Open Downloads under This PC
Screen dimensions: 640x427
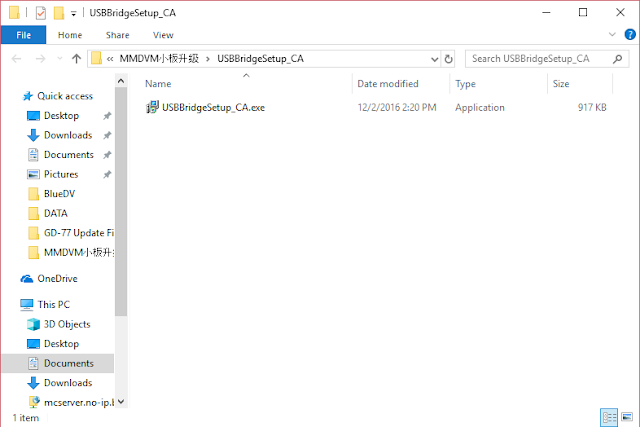click(x=68, y=383)
